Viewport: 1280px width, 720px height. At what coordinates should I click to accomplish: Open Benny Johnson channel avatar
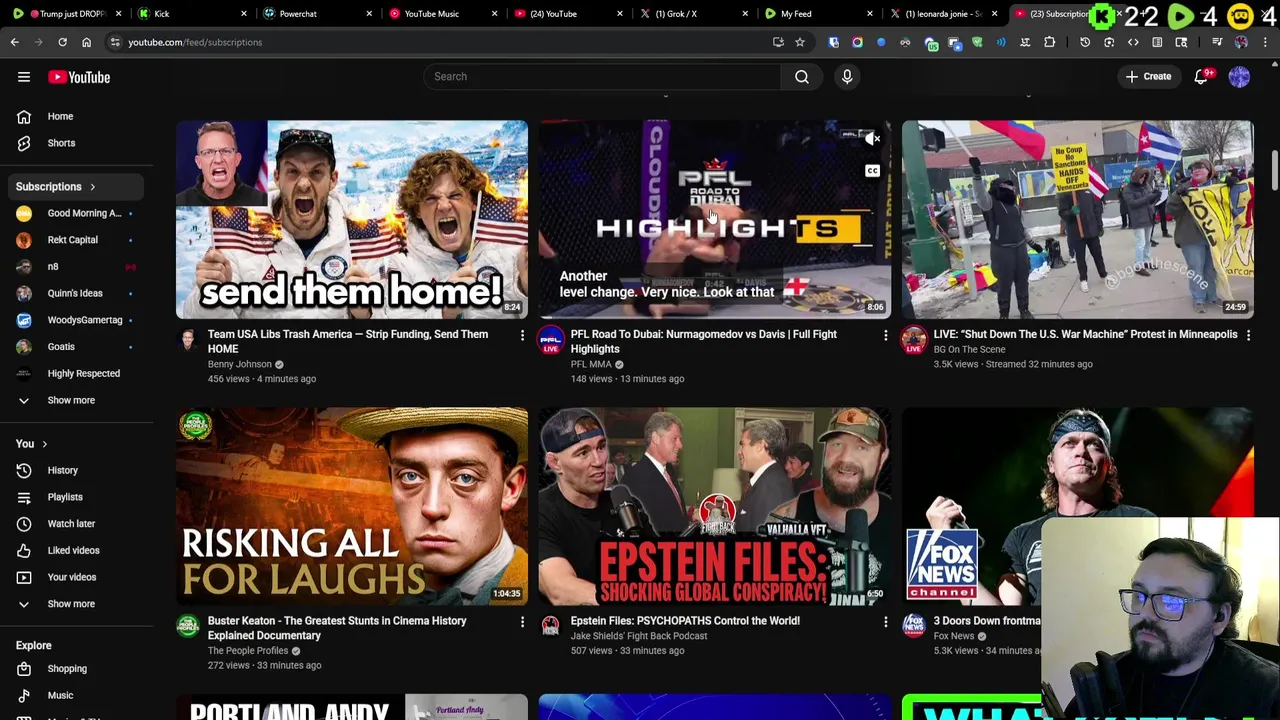(x=188, y=340)
